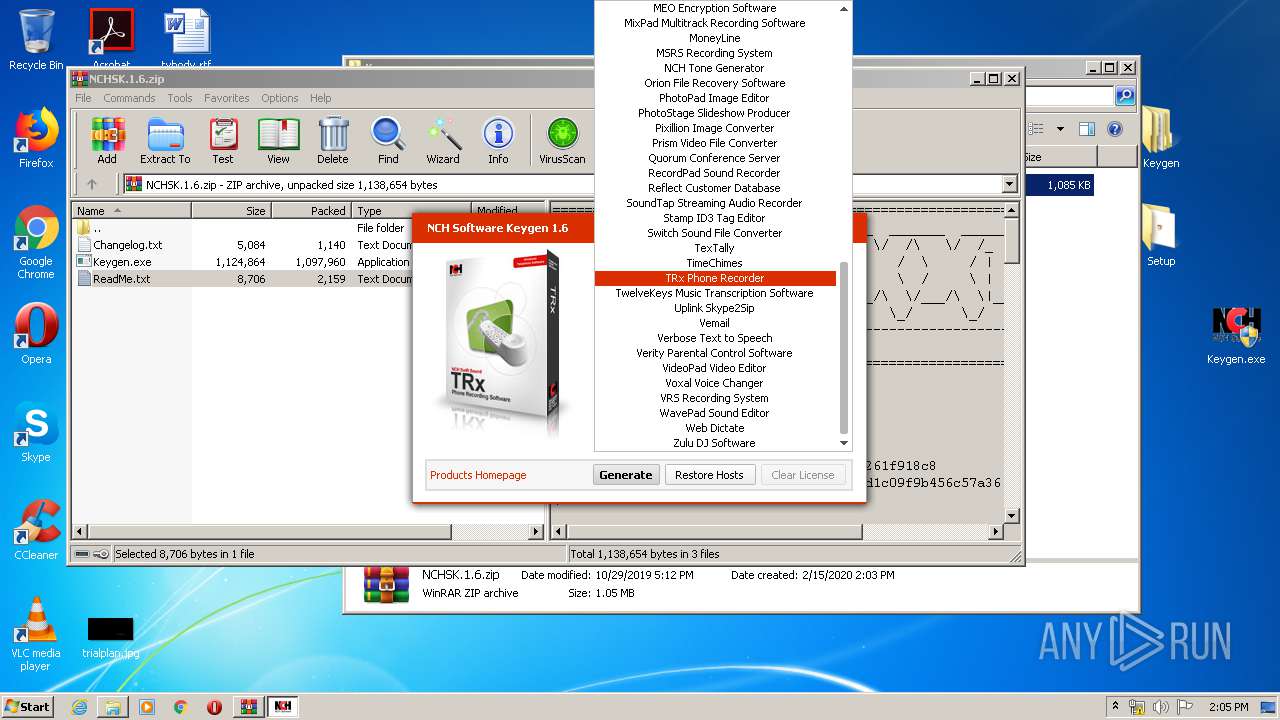Click the Delete trash icon in WinRAR
This screenshot has height=720, width=1280.
point(333,141)
